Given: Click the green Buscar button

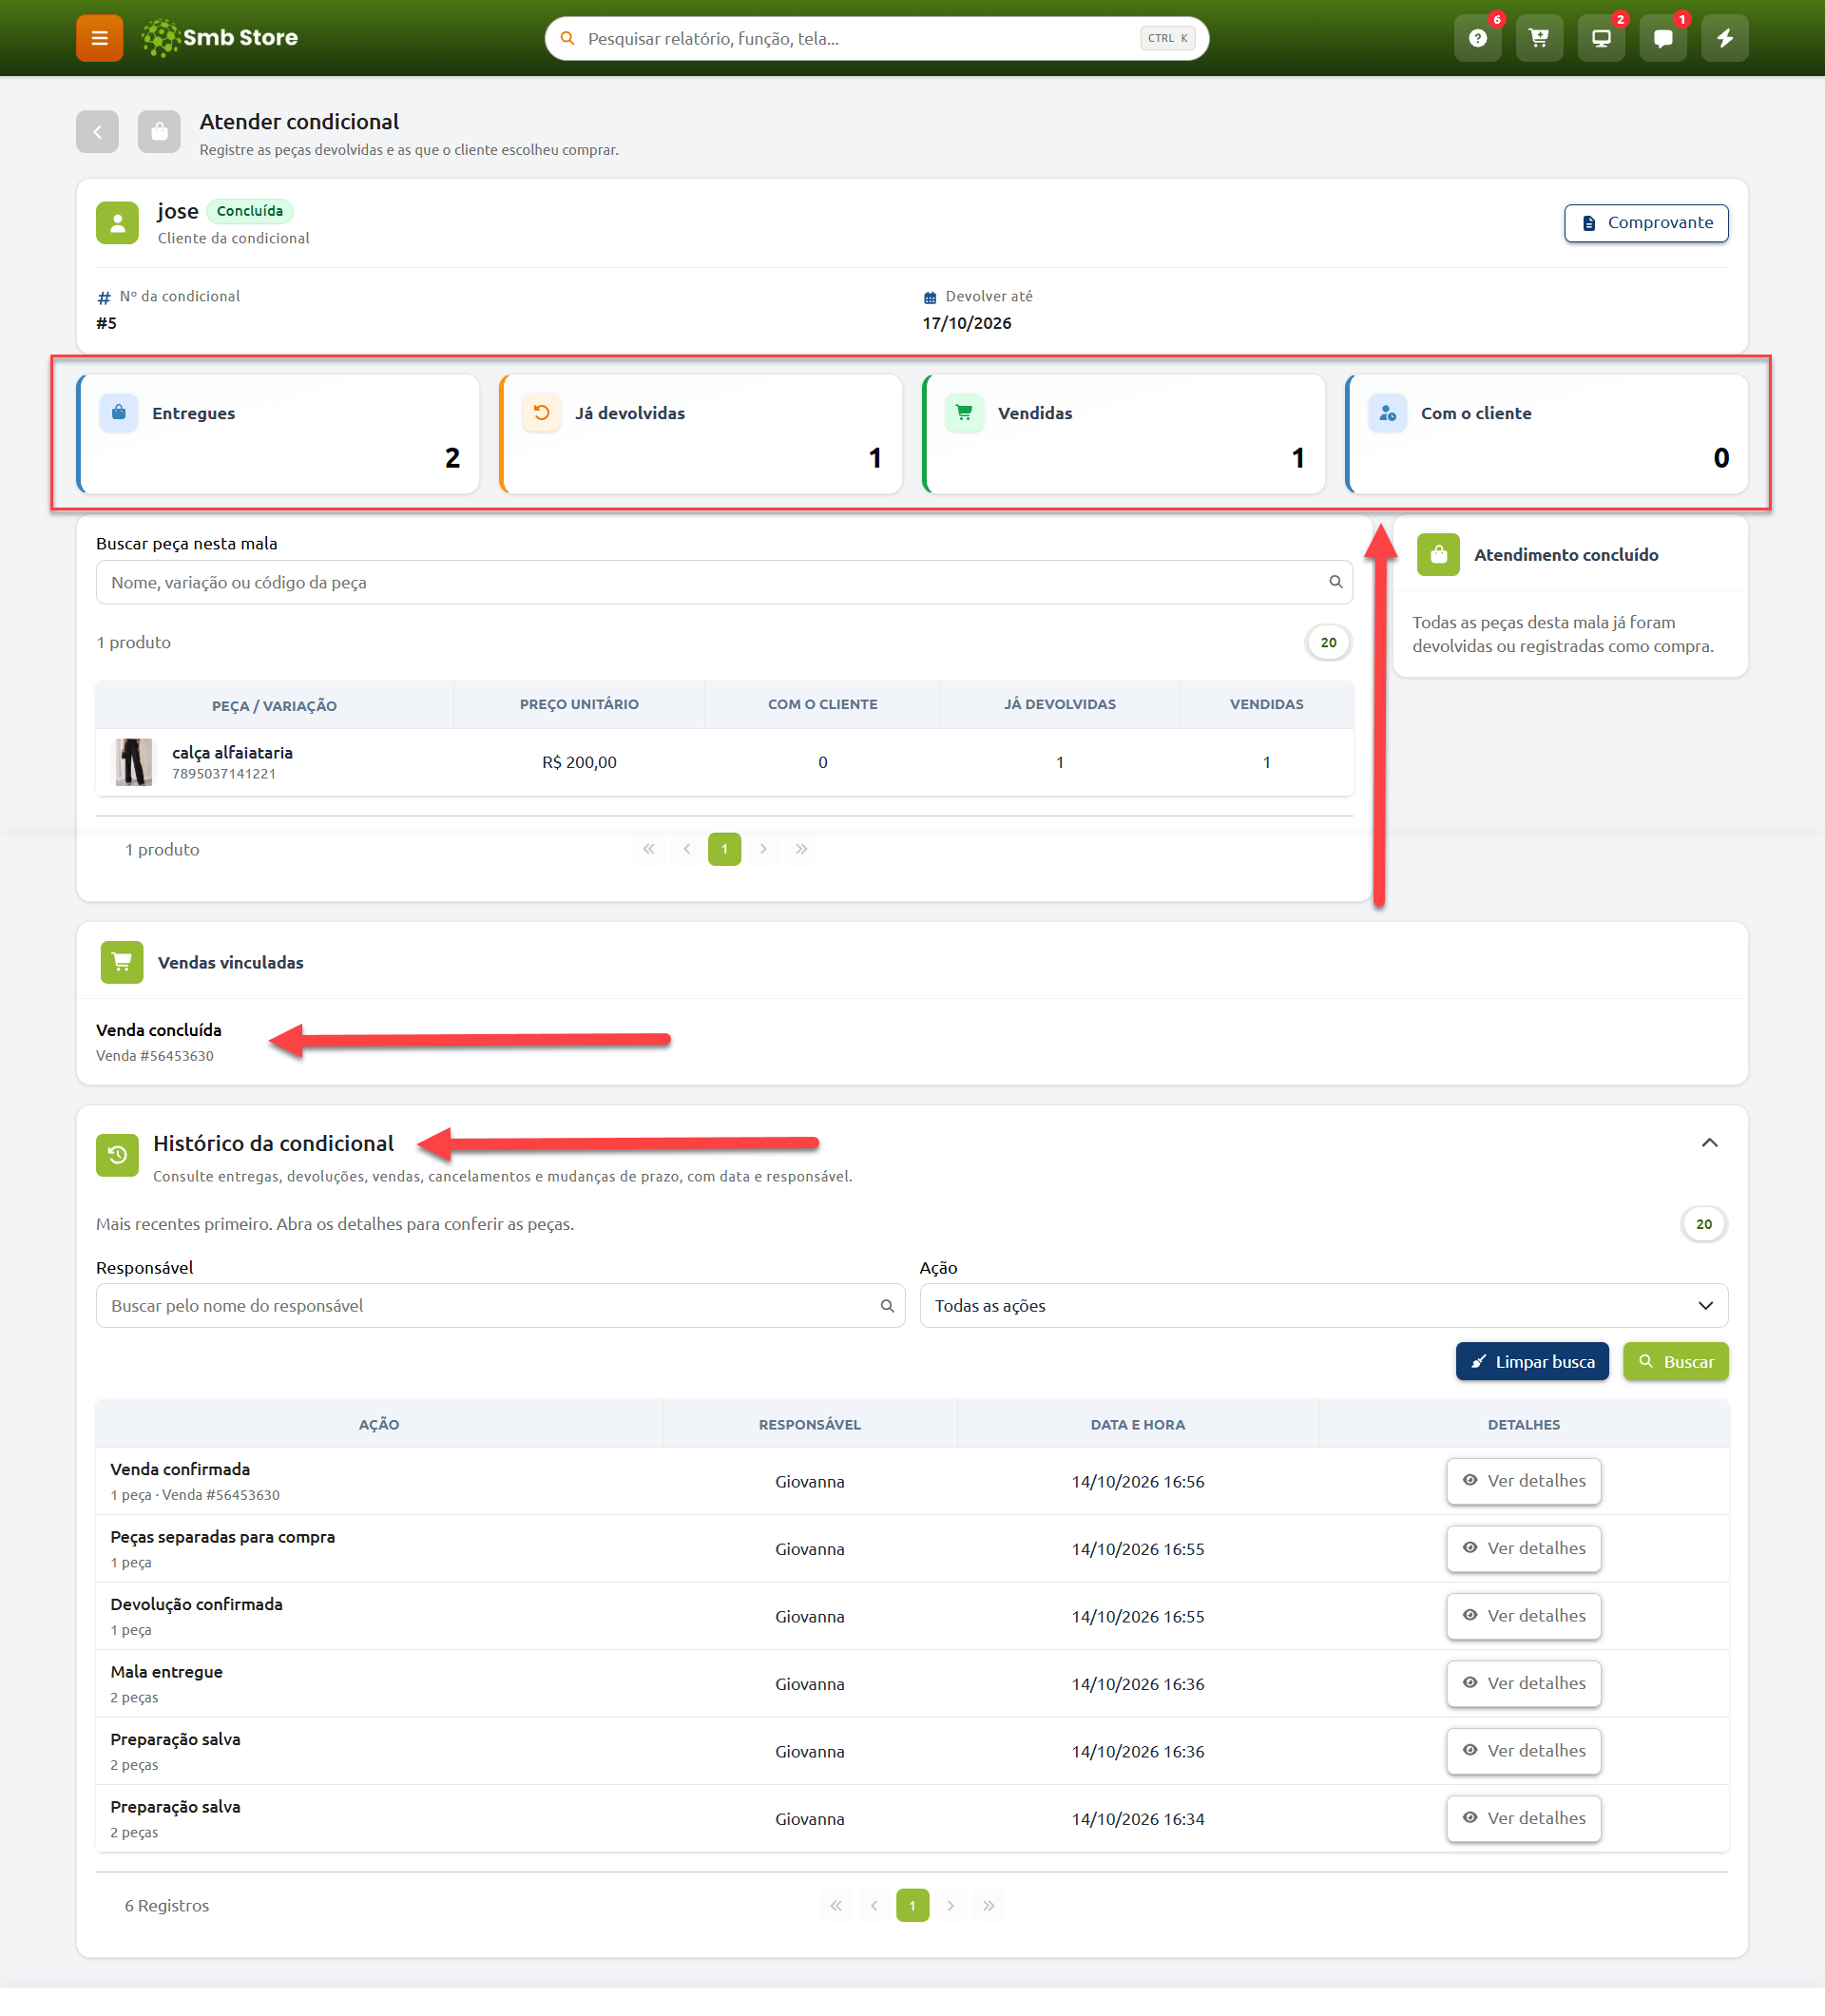Looking at the screenshot, I should (1675, 1362).
